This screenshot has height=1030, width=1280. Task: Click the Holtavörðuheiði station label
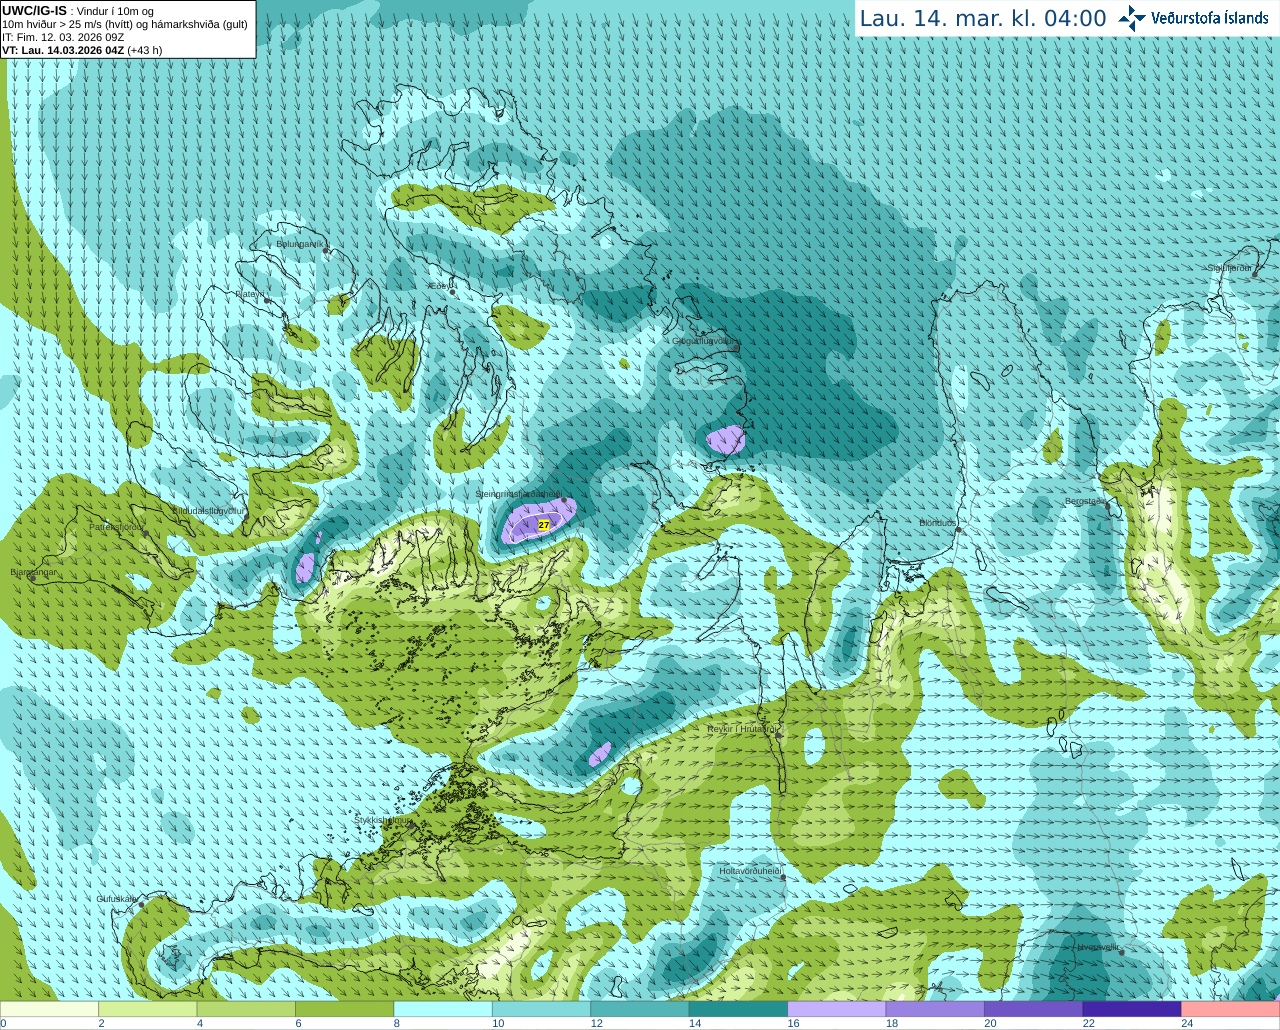[x=750, y=871]
